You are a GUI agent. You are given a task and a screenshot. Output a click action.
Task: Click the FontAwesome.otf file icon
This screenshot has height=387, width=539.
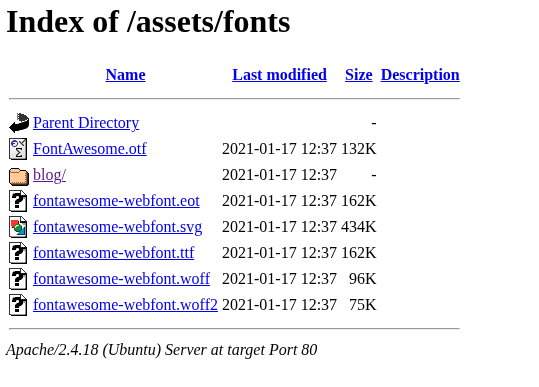pos(18,149)
